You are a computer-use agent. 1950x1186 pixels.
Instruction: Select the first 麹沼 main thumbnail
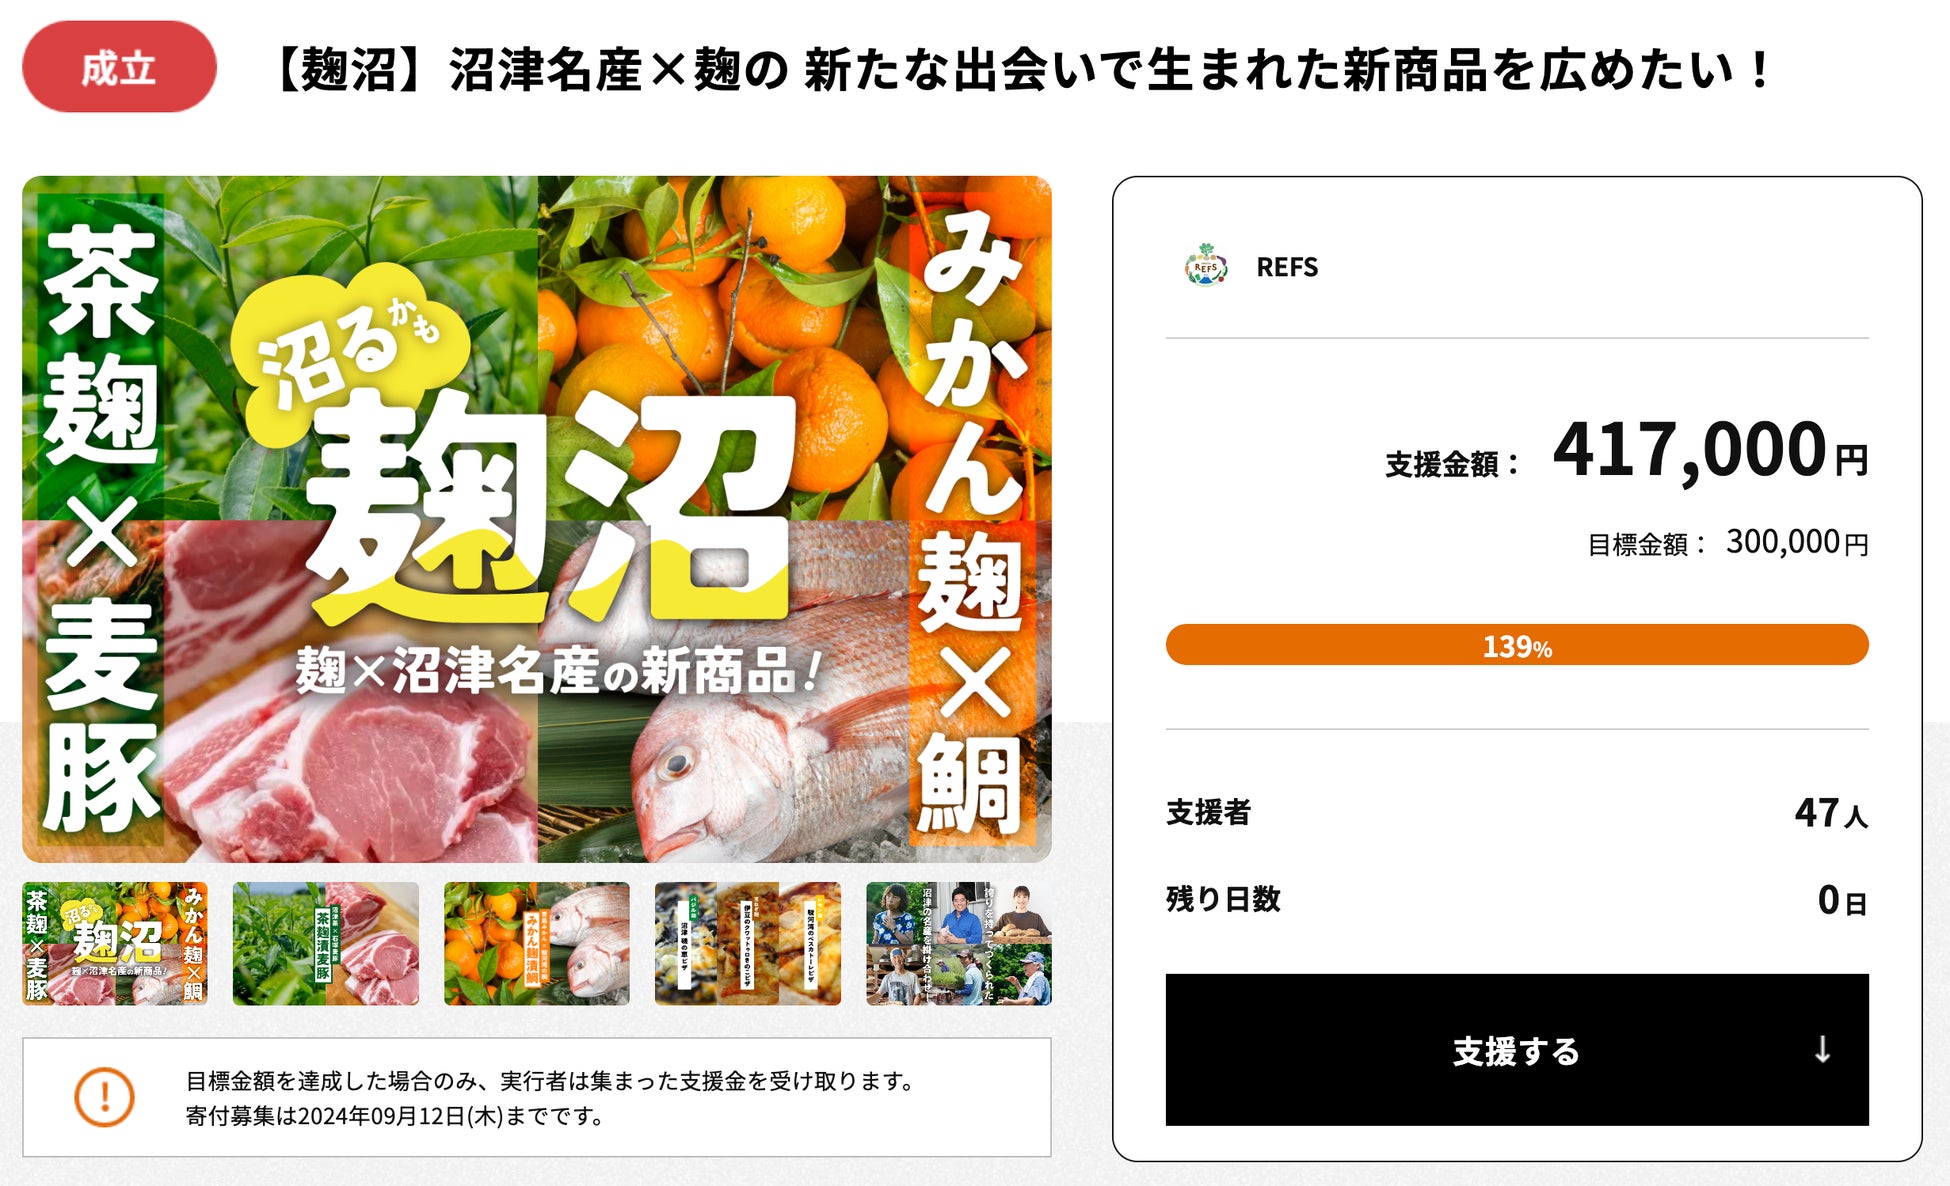pyautogui.click(x=115, y=943)
